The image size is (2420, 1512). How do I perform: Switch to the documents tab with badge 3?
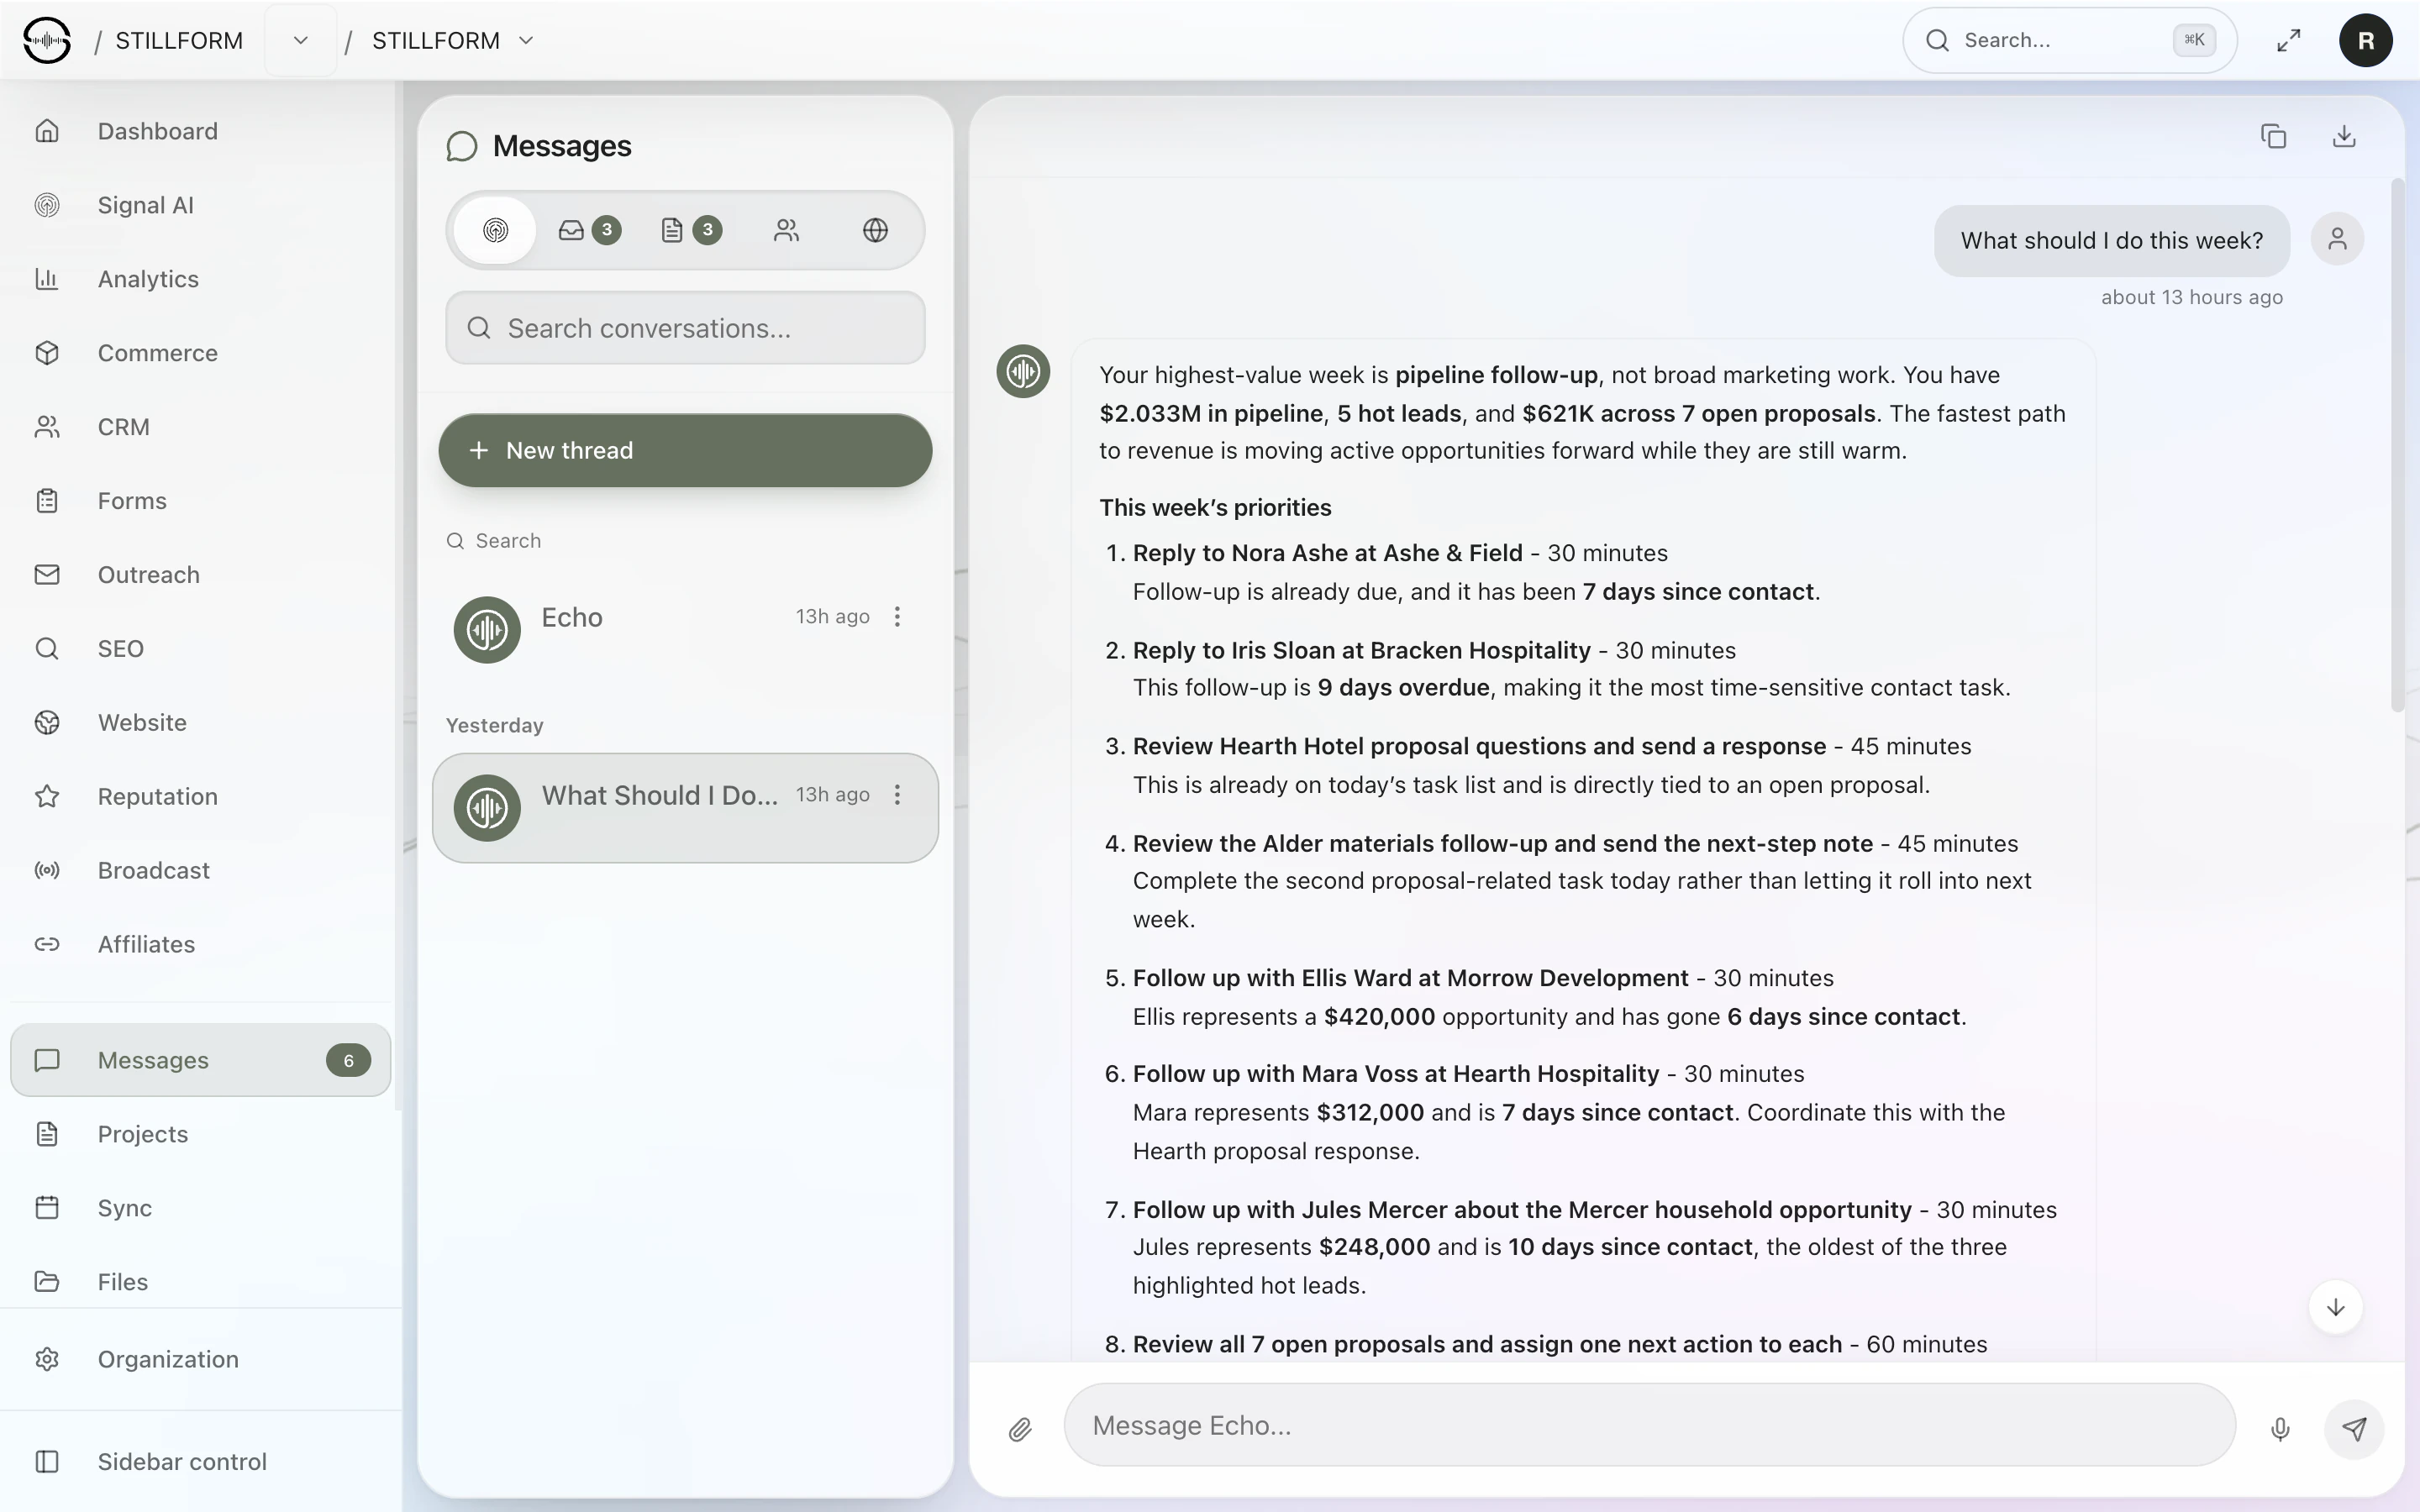(x=690, y=230)
